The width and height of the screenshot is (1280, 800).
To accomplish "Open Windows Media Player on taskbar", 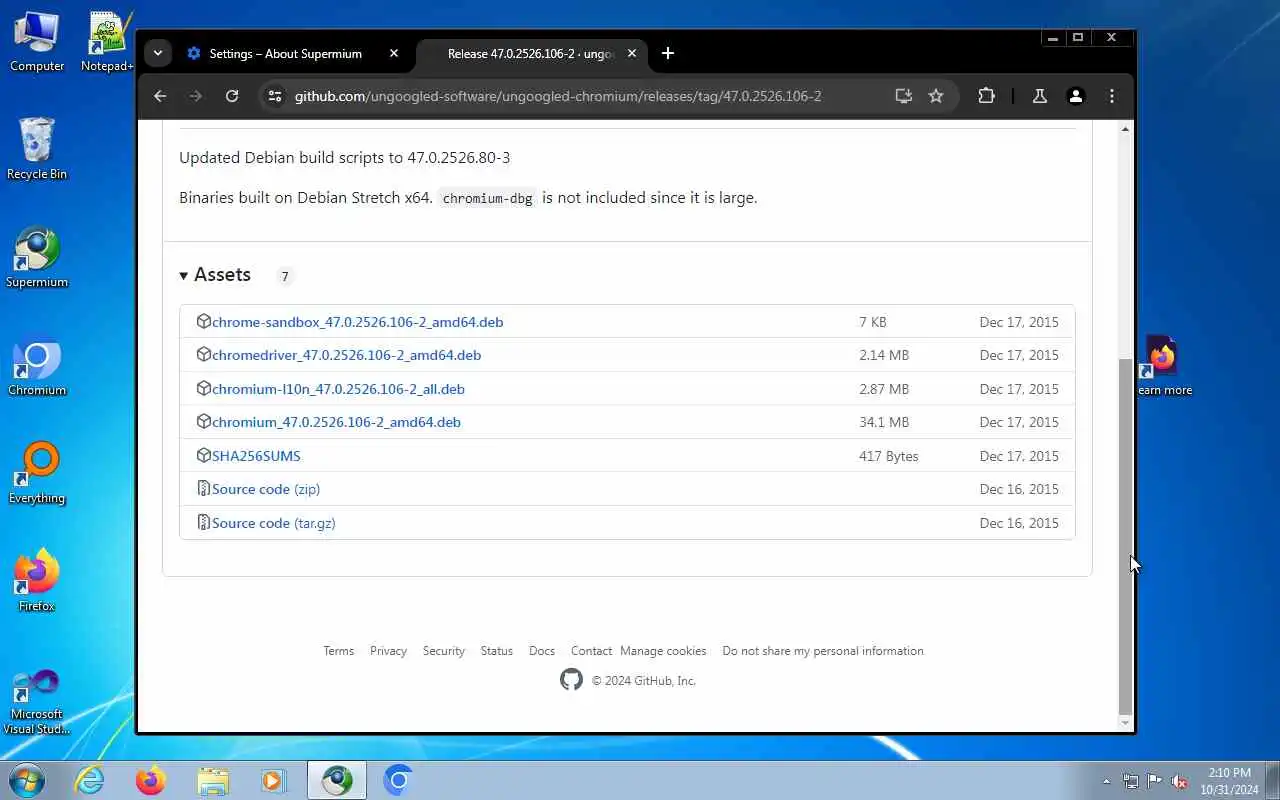I will click(x=274, y=780).
